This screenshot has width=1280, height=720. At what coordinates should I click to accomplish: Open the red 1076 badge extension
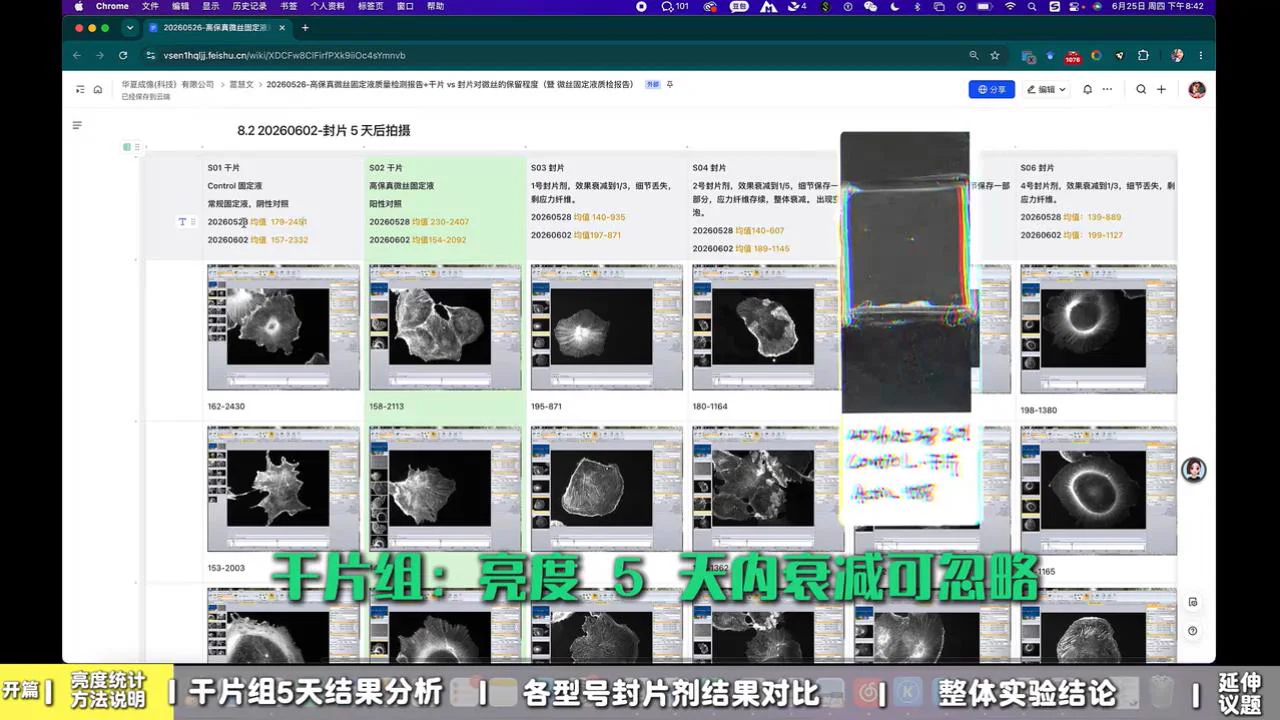[1072, 56]
